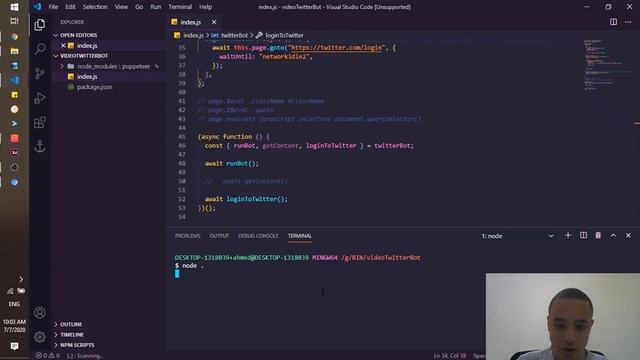Open the twitter.com/login URL in code
The width and height of the screenshot is (640, 360).
337,48
